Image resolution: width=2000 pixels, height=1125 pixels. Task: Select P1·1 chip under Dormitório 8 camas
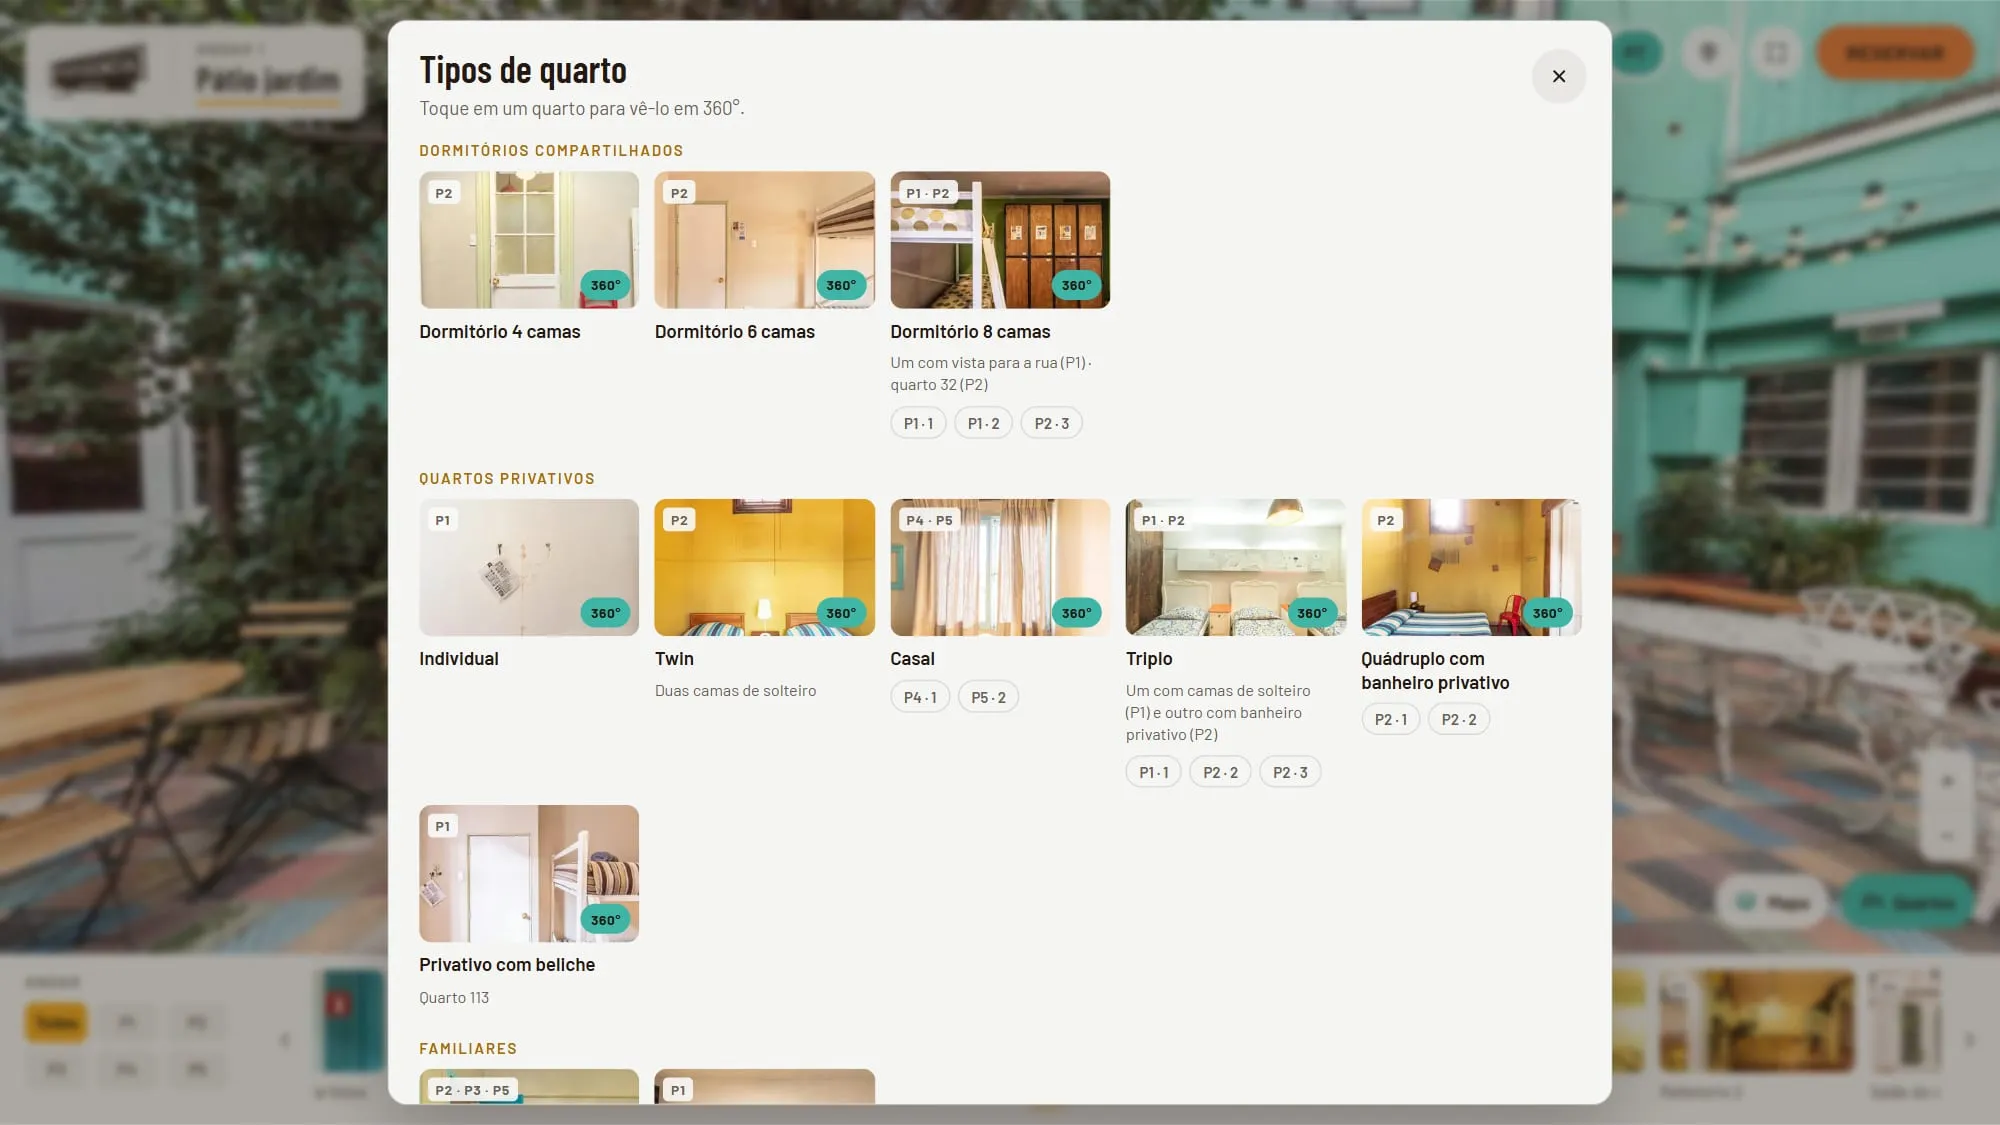click(x=918, y=423)
